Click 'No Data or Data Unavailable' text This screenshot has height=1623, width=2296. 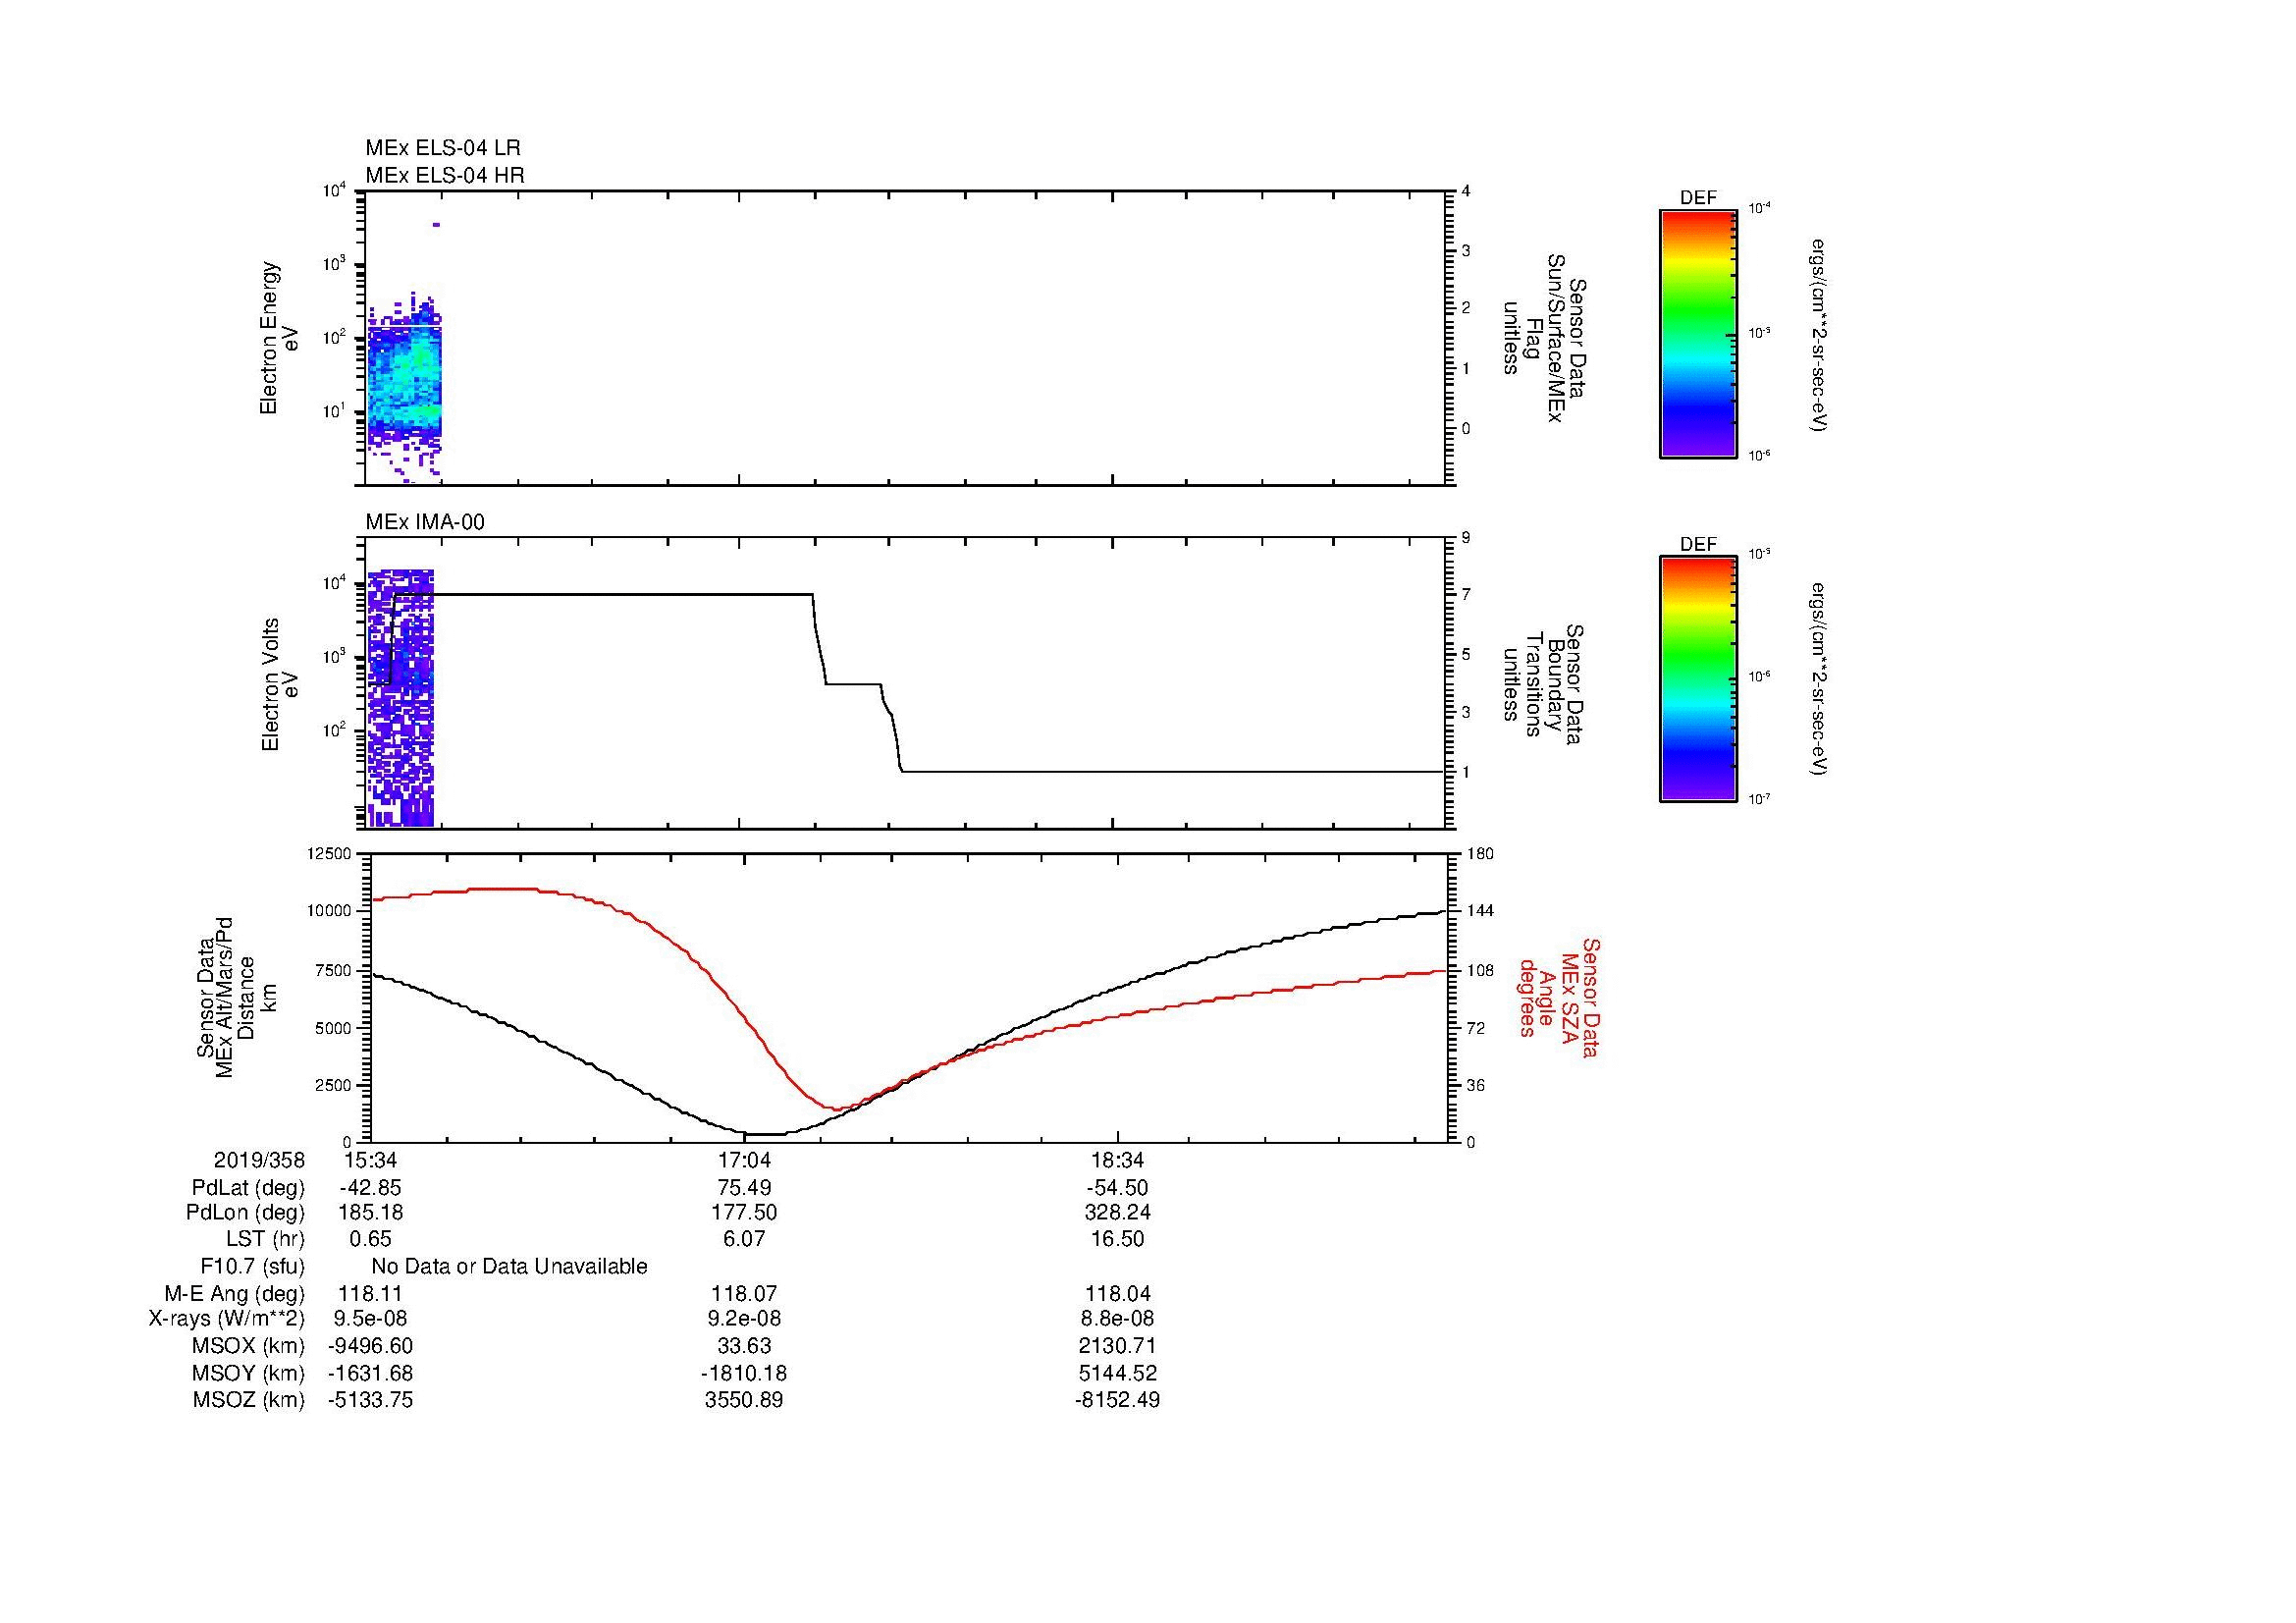[509, 1267]
